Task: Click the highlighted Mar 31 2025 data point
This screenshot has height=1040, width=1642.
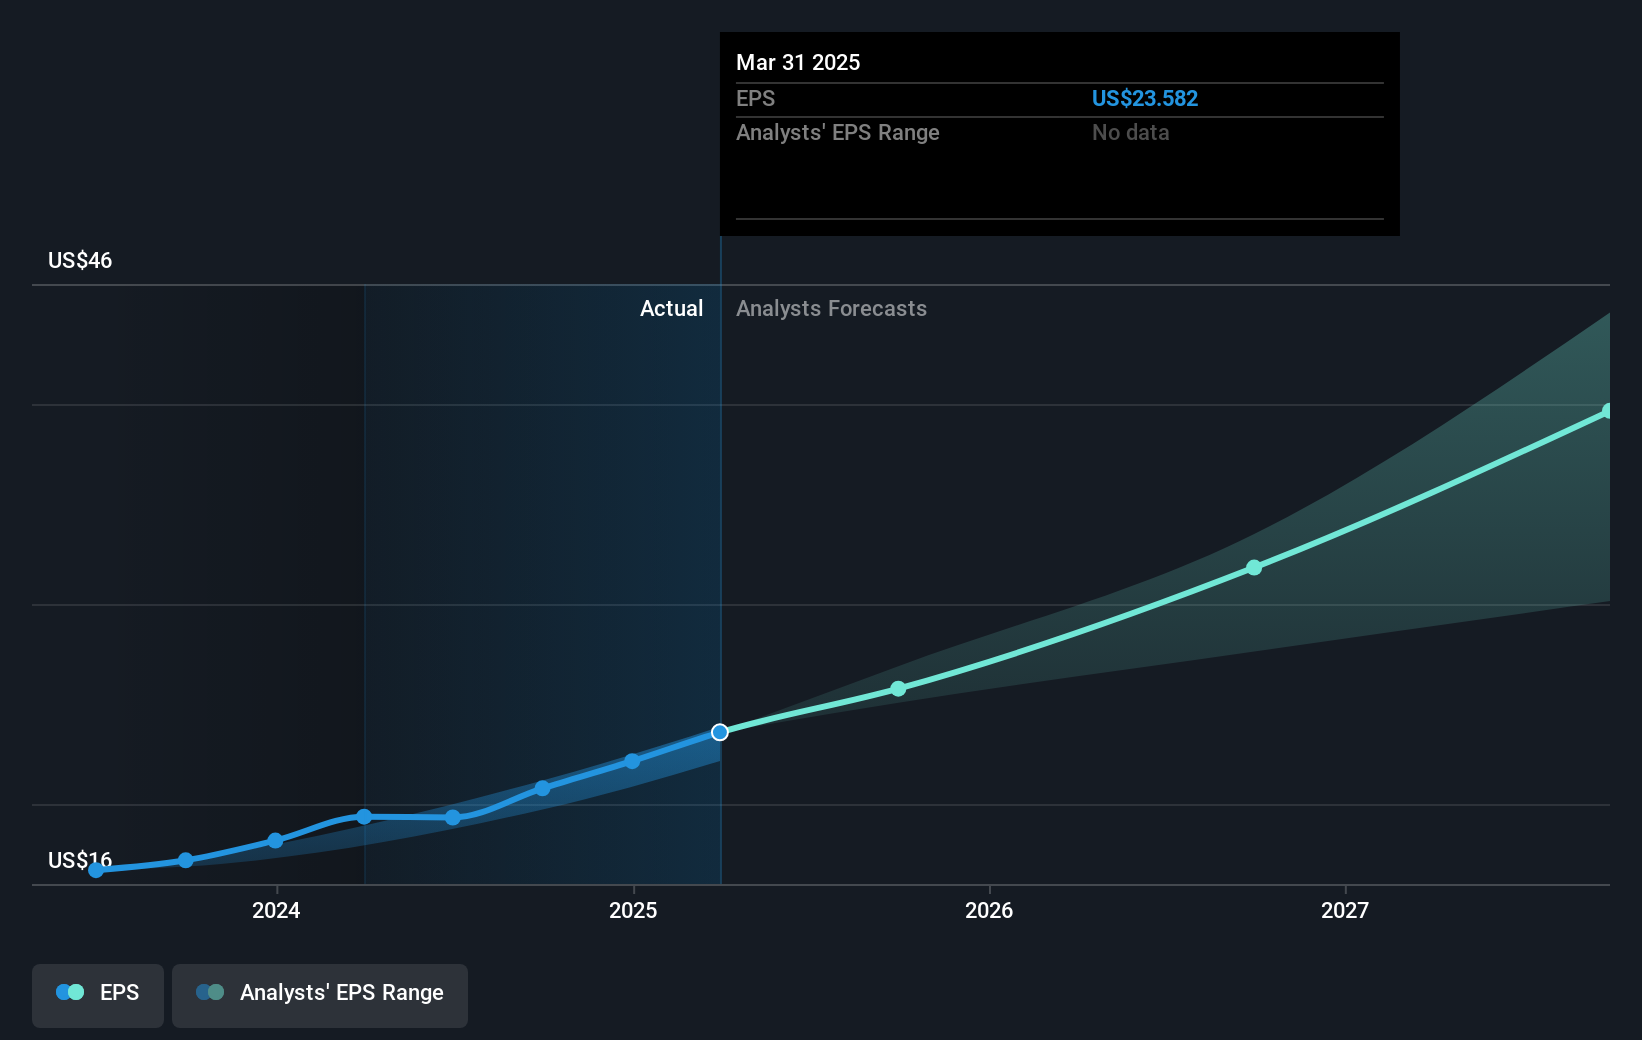Action: [720, 733]
